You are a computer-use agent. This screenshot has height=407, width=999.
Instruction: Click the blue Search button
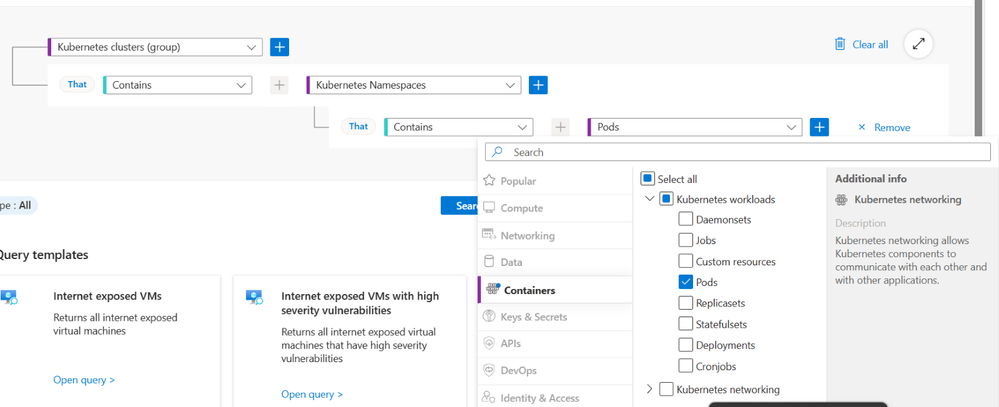(460, 206)
